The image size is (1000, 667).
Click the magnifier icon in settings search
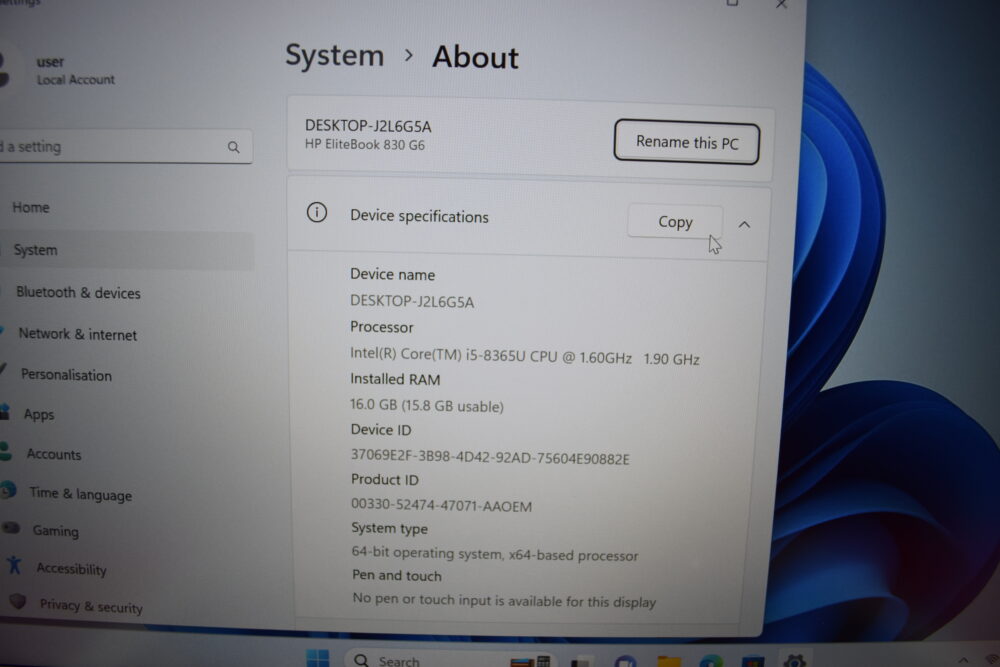tap(233, 147)
